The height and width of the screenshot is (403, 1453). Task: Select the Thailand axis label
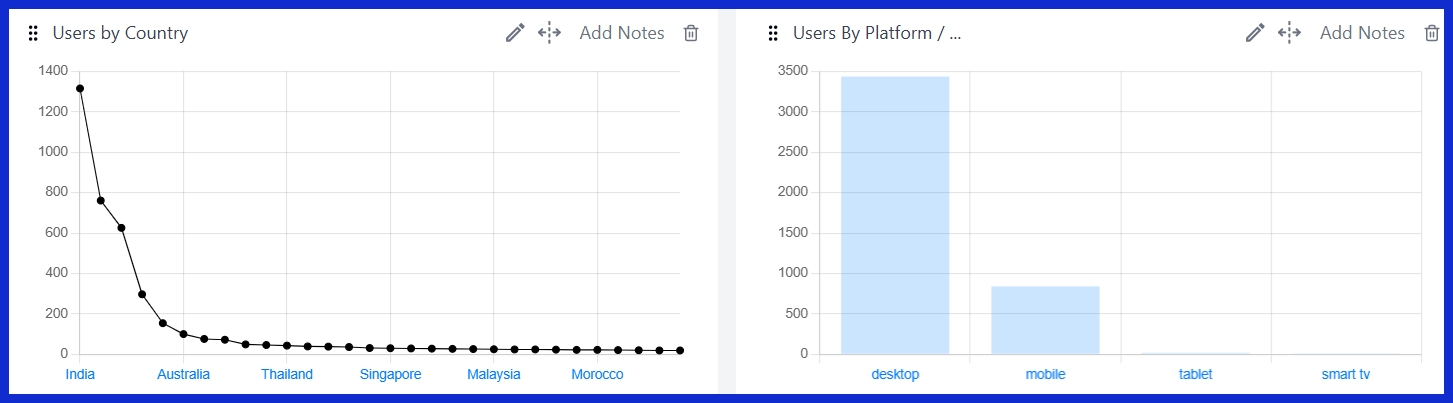(x=287, y=375)
